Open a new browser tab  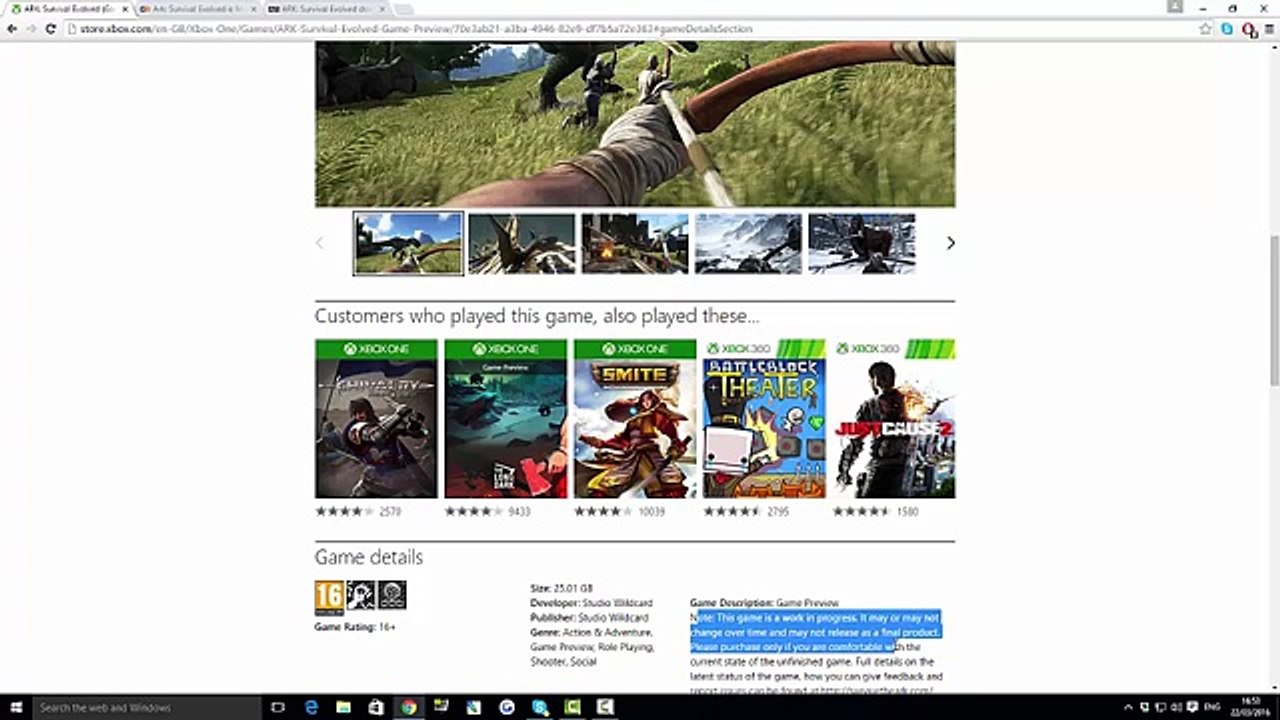point(406,9)
